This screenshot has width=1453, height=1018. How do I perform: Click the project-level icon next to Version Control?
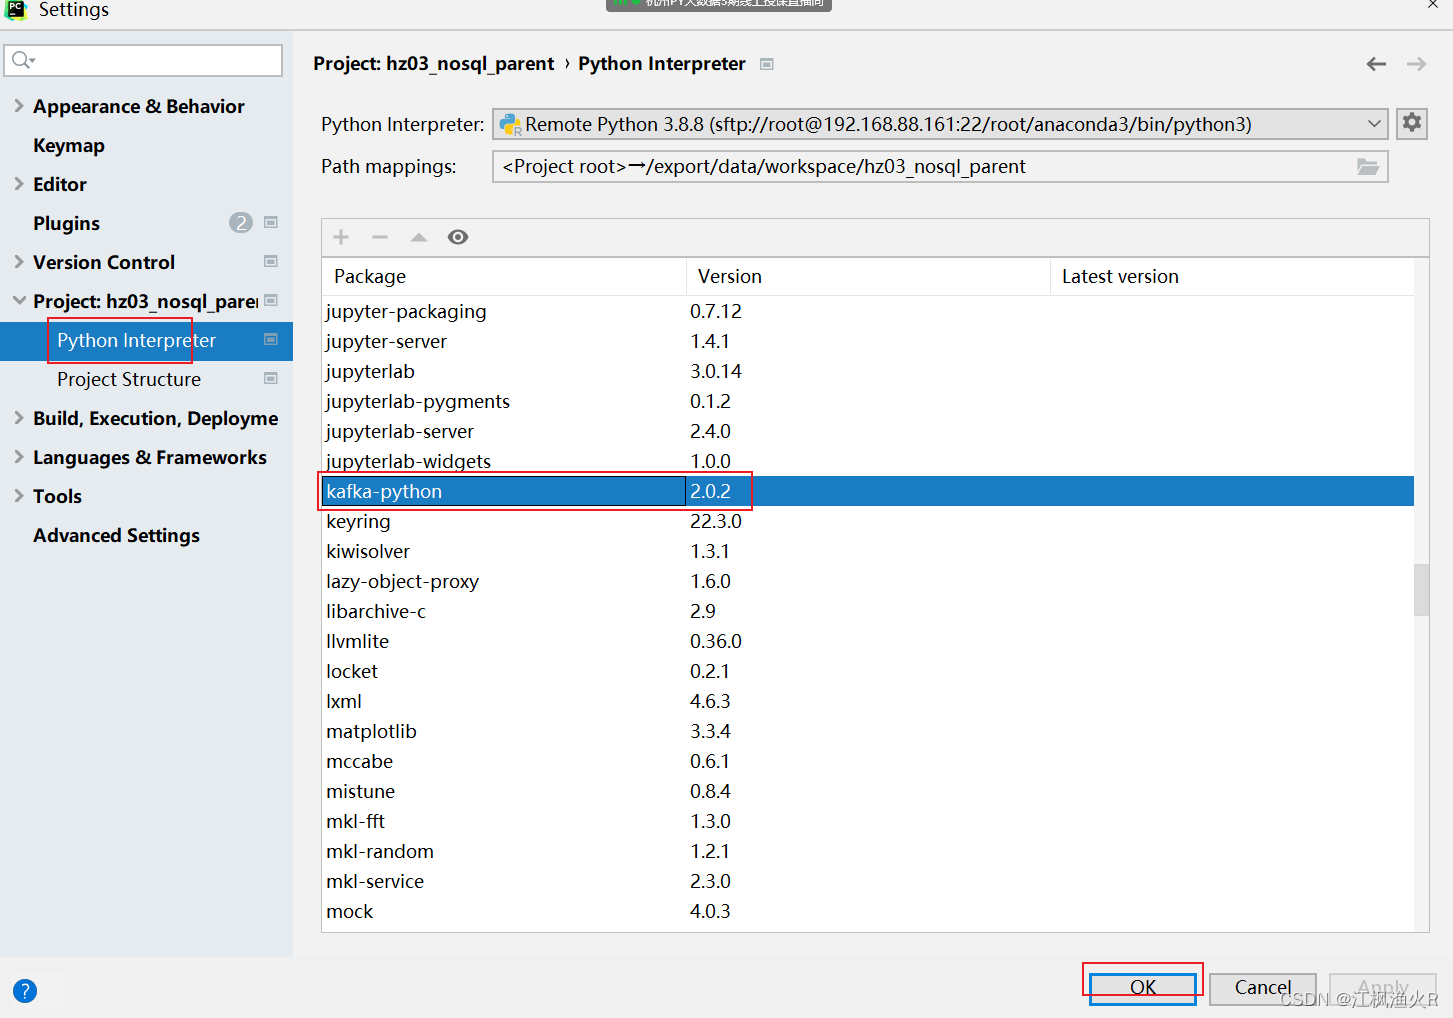click(x=271, y=261)
